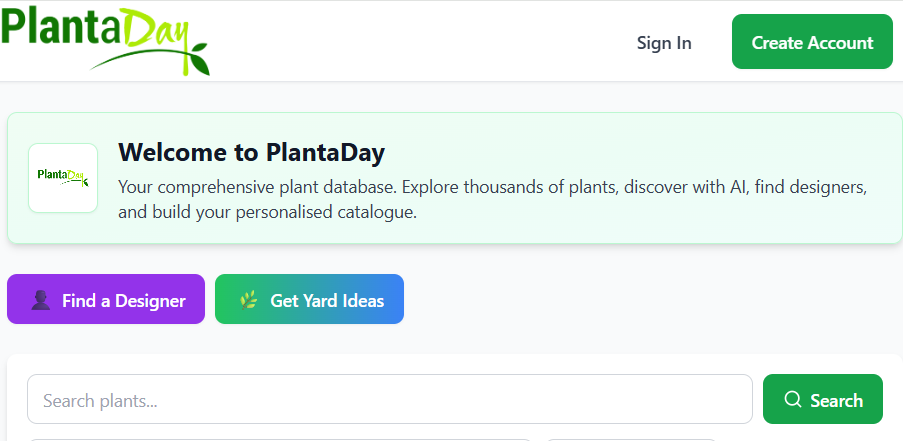Image resolution: width=903 pixels, height=441 pixels.
Task: Click the small PlantaDay logo in welcome banner
Action: [63, 177]
